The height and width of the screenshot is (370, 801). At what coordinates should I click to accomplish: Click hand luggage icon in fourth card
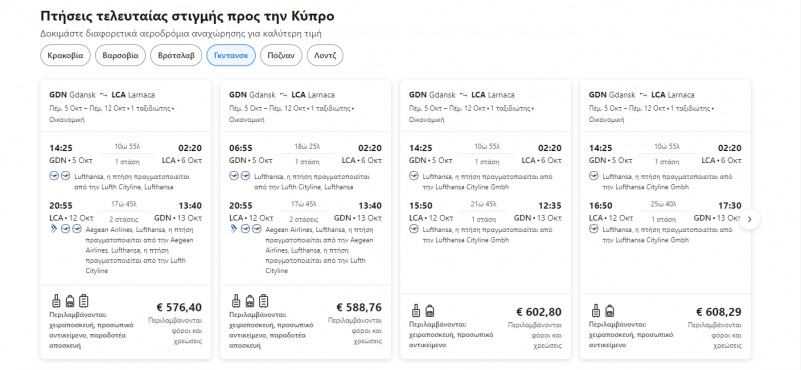(596, 310)
